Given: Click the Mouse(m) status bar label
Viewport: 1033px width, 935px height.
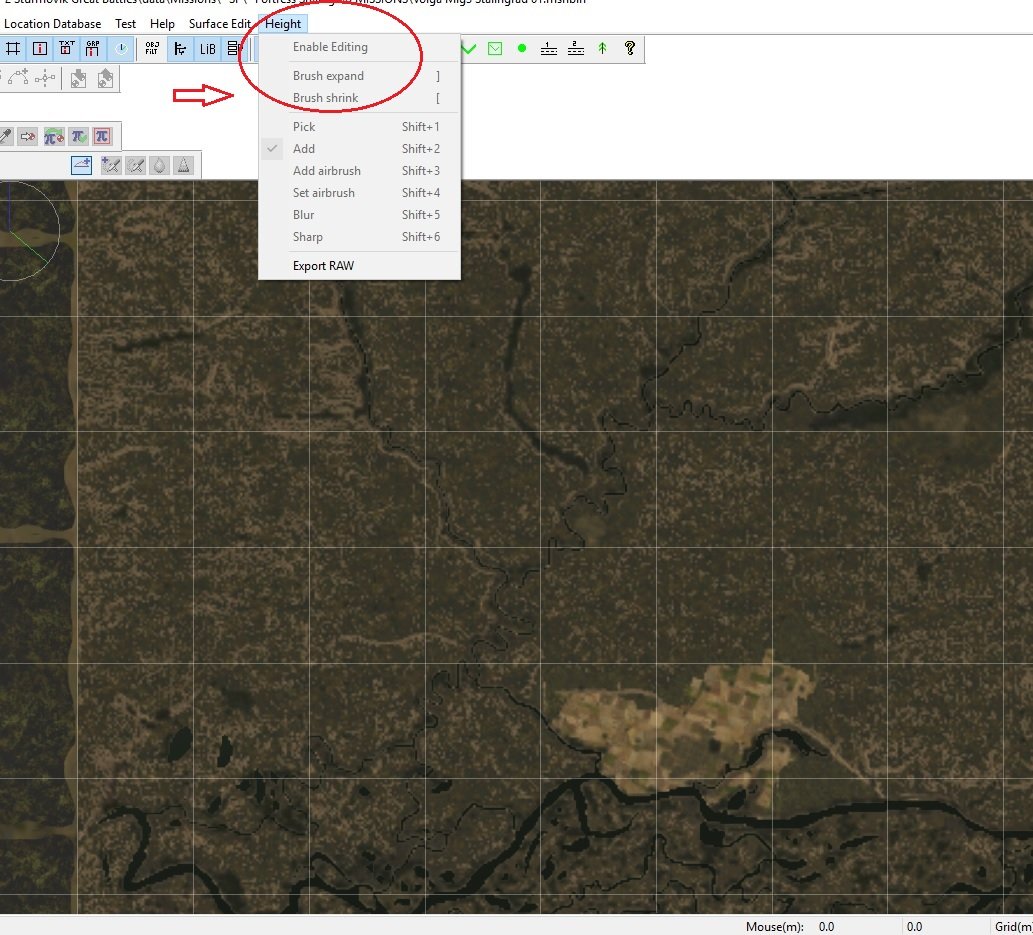Looking at the screenshot, I should (x=774, y=926).
